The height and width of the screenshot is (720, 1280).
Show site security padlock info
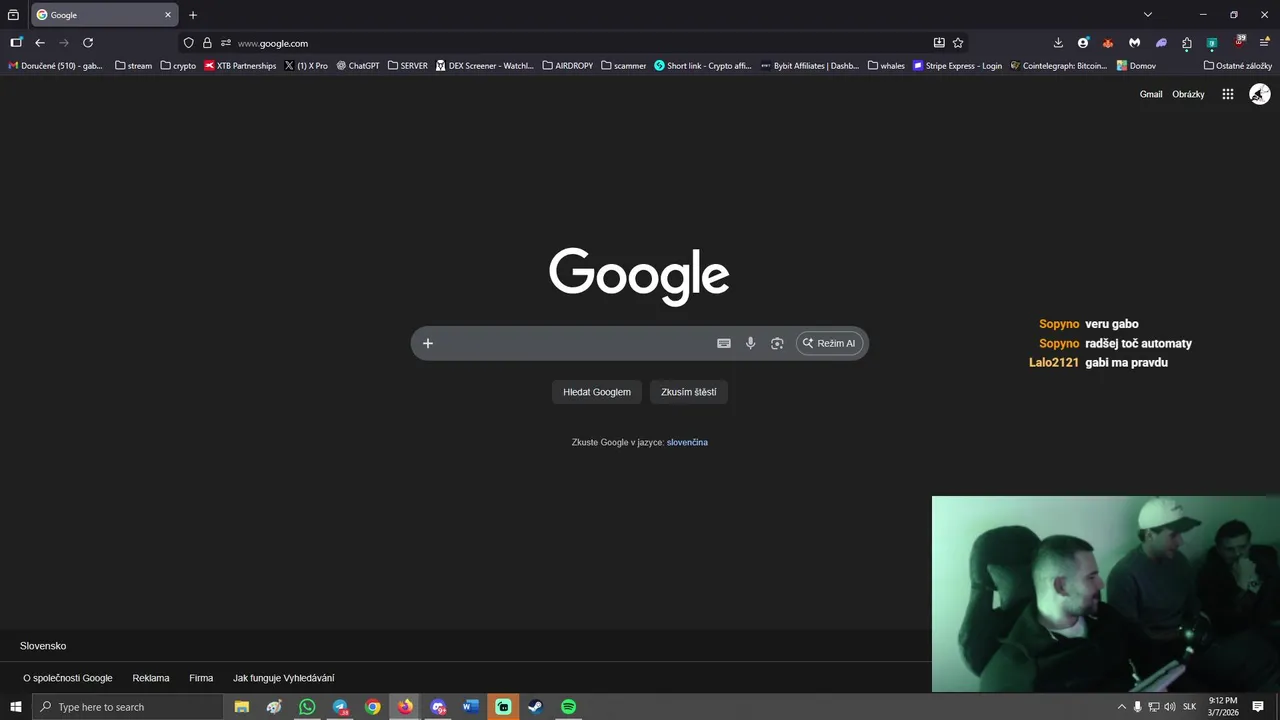tap(207, 43)
